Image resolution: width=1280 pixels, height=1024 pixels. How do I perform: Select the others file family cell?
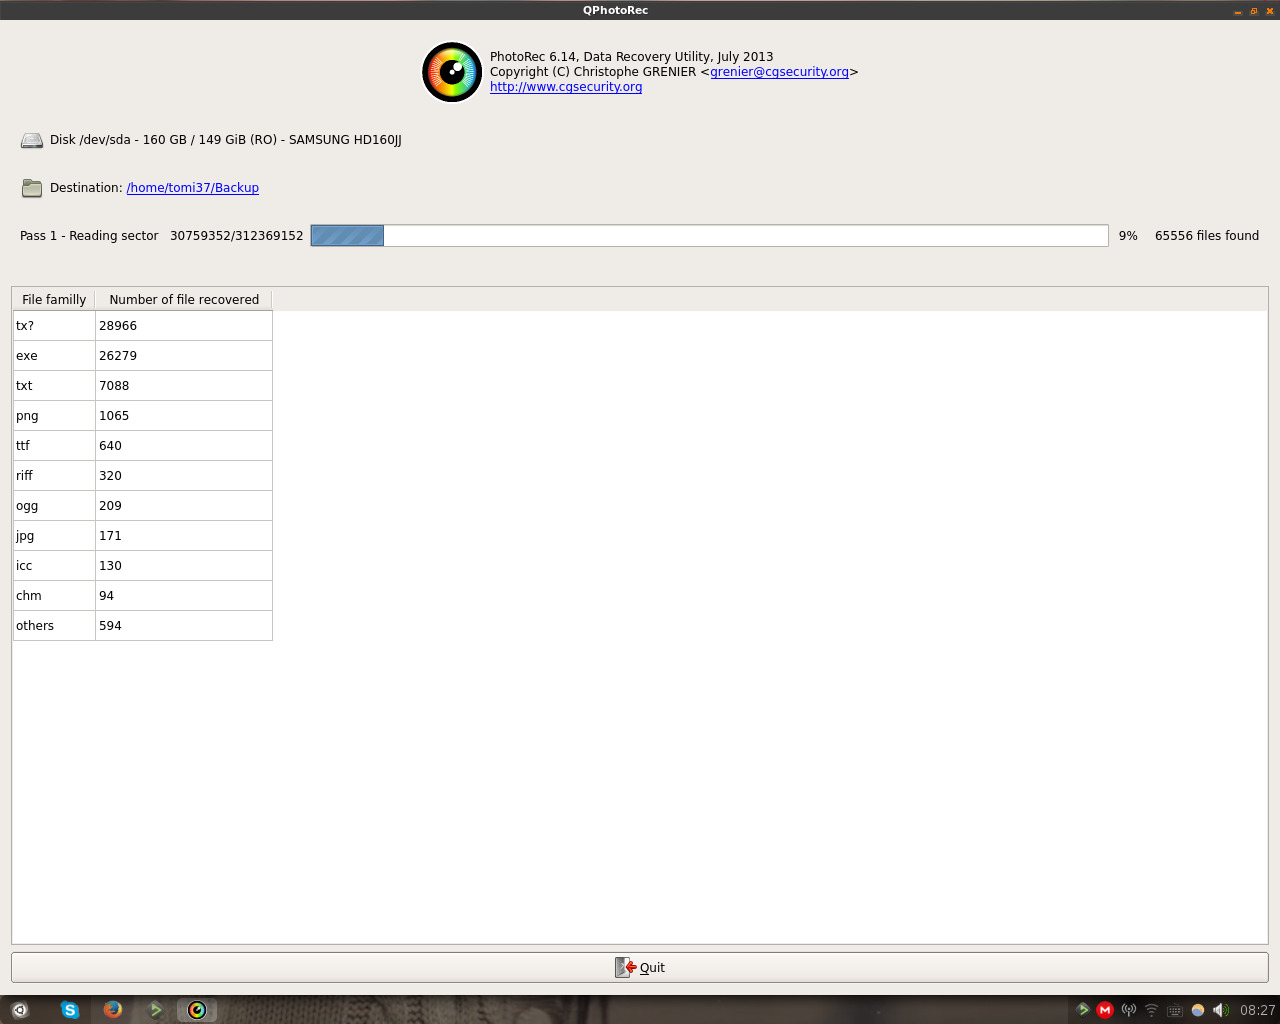[54, 626]
